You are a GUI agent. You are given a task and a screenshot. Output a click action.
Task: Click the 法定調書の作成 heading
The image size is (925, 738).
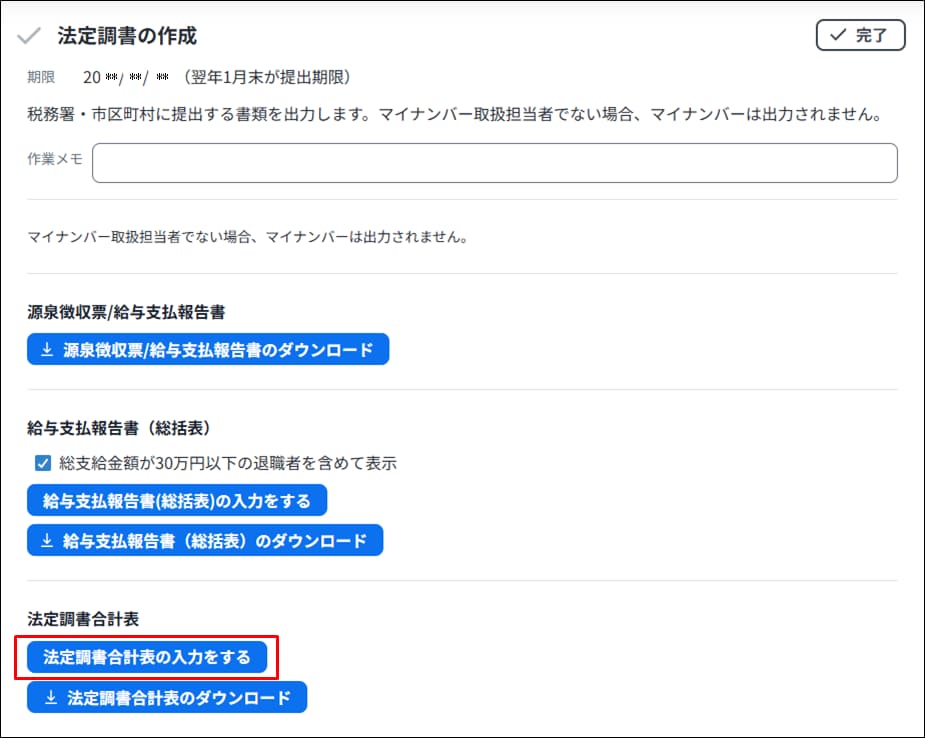[127, 36]
